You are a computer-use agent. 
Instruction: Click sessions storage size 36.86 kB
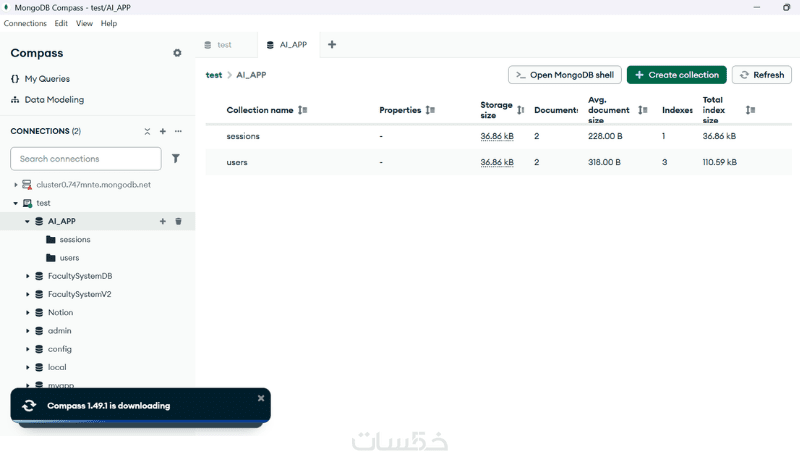[x=497, y=136]
